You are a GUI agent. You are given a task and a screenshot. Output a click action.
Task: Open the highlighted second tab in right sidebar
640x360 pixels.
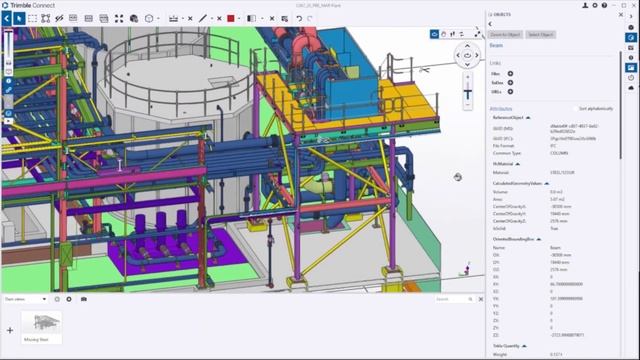coord(631,38)
